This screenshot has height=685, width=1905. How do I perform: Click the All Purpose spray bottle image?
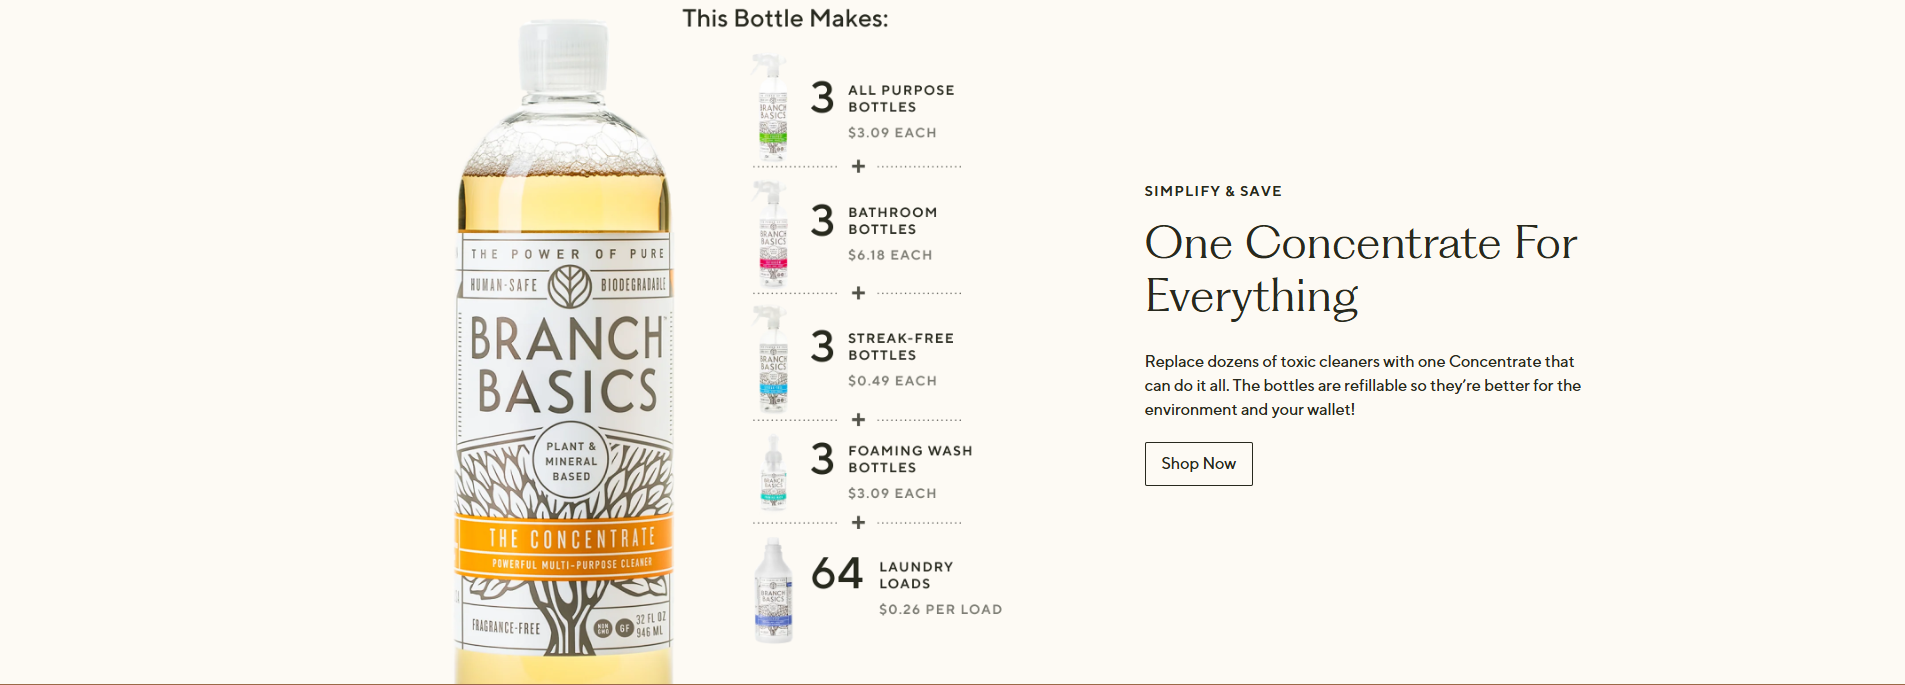coord(771,108)
